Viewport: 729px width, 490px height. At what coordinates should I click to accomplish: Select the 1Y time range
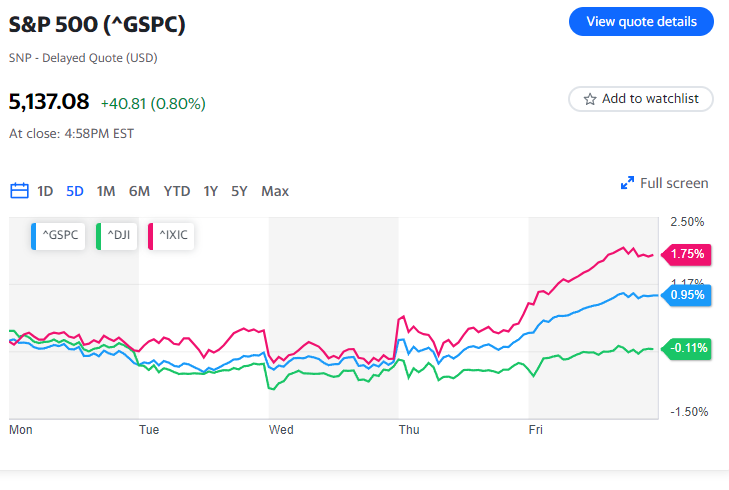[210, 191]
